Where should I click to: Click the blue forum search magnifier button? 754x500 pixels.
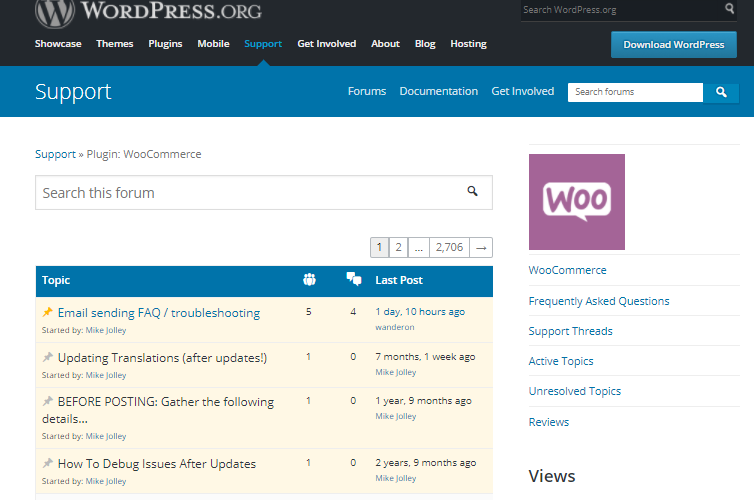pos(721,92)
